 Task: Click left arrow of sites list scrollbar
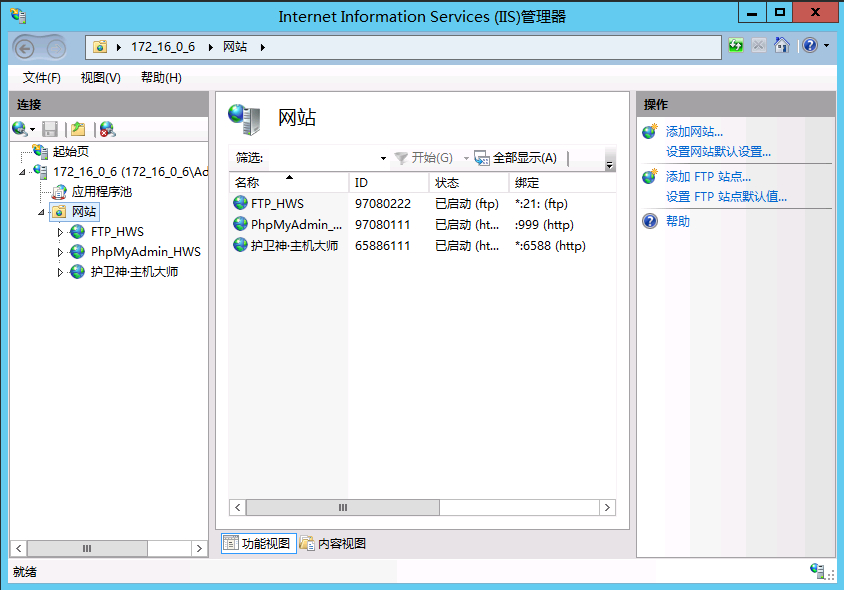coord(238,508)
